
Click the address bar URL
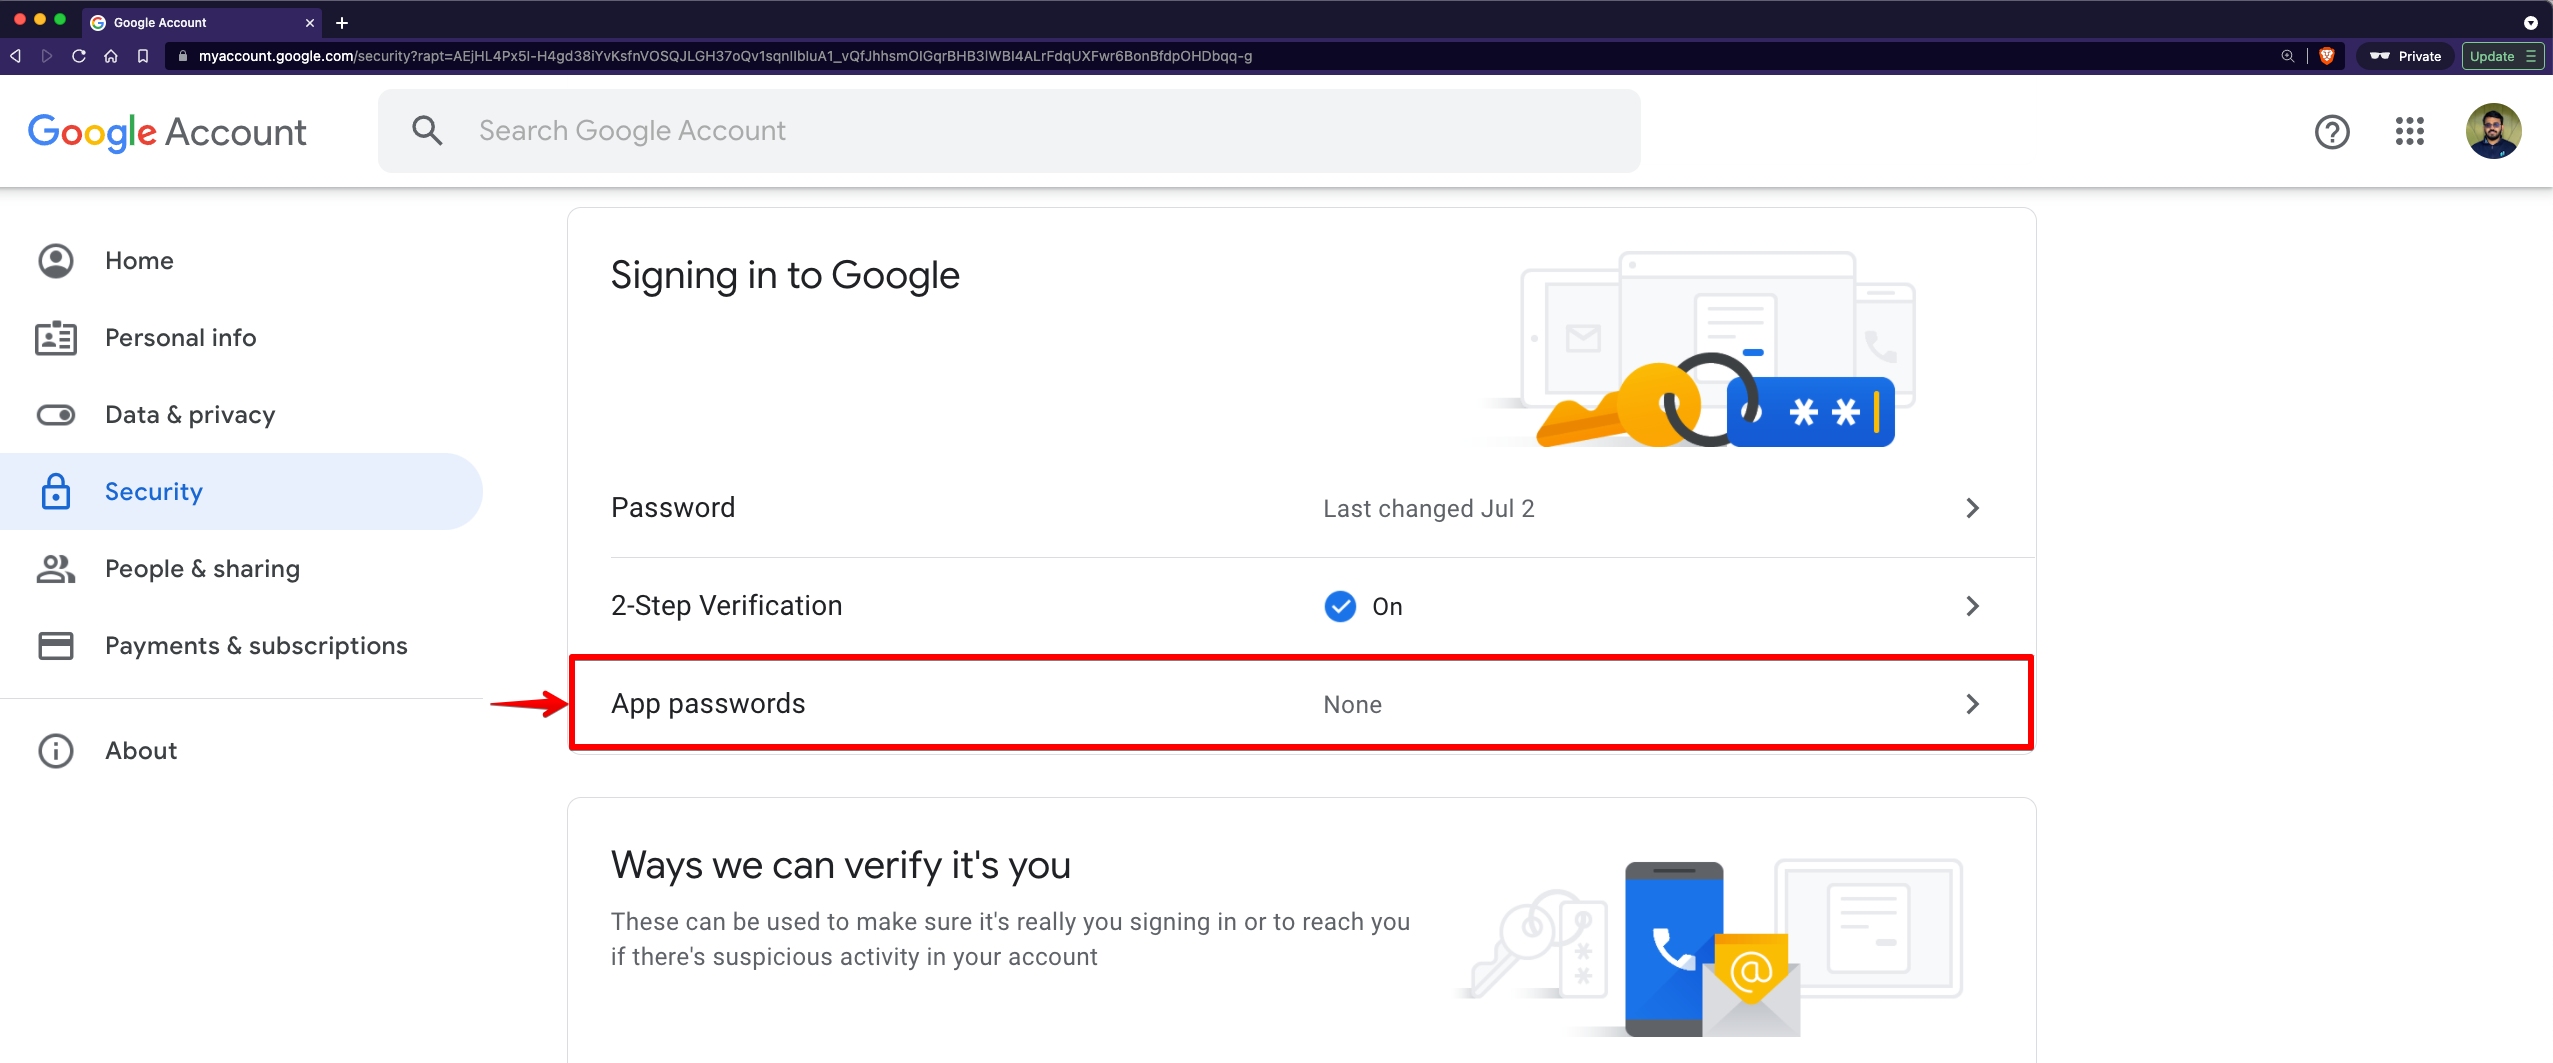click(x=725, y=56)
